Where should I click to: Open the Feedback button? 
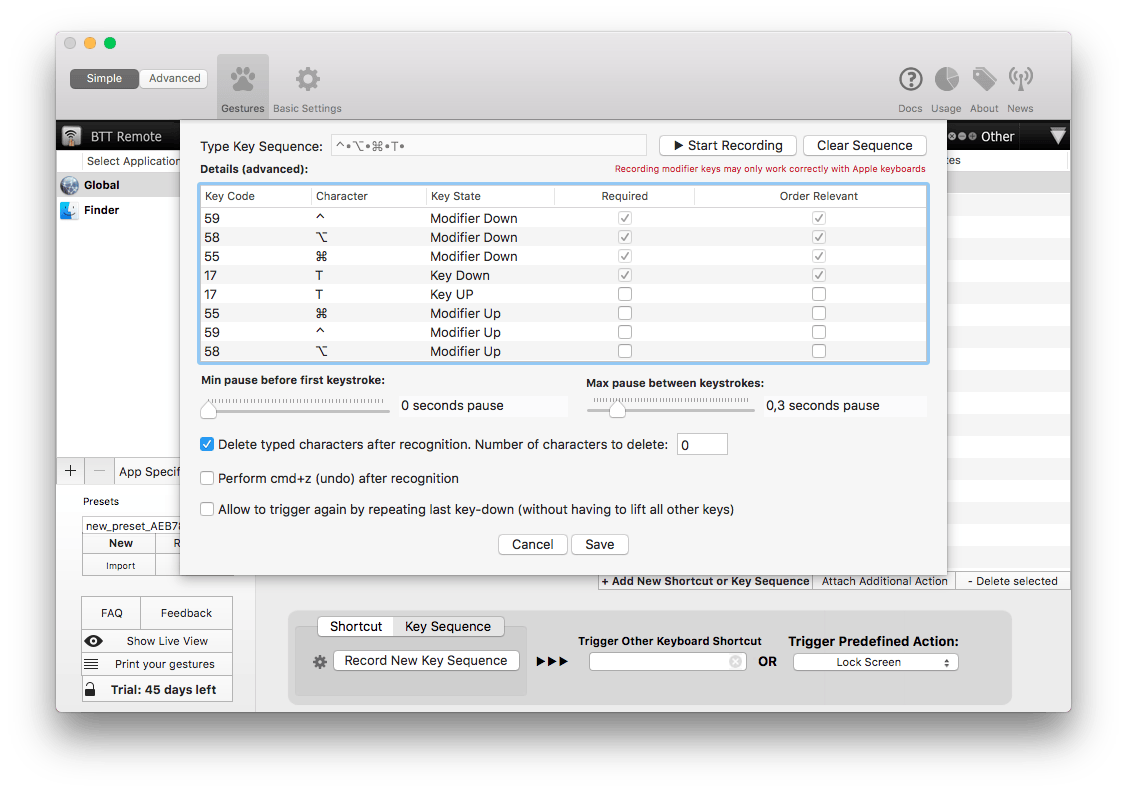pos(186,613)
